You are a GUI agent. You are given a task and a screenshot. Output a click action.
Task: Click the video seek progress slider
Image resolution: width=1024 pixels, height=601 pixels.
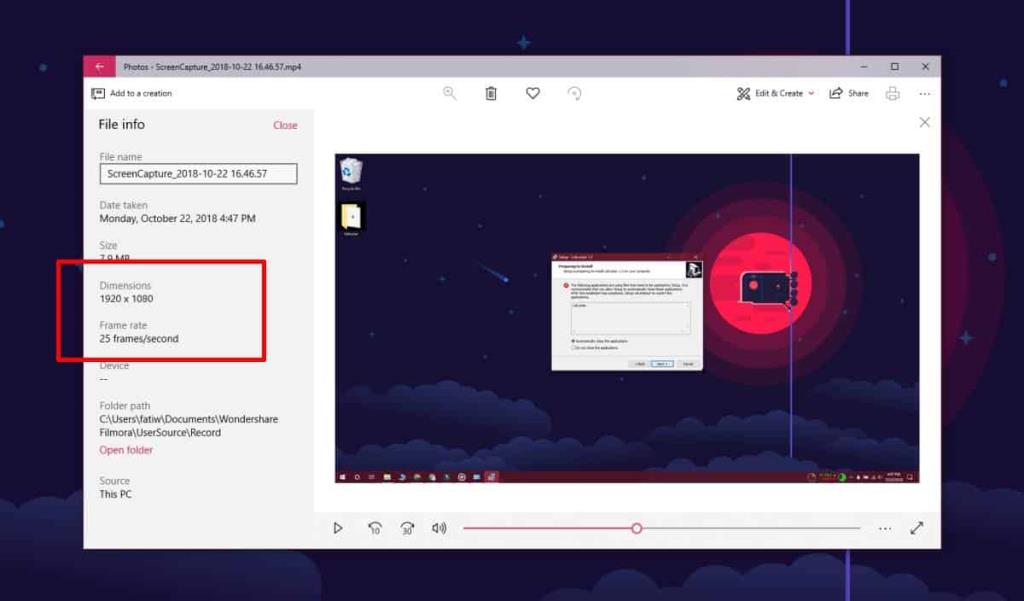[x=637, y=528]
